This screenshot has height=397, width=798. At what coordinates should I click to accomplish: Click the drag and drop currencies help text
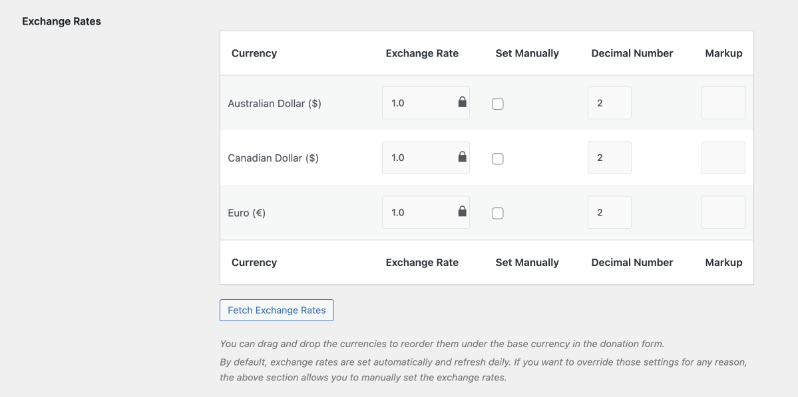(x=442, y=344)
